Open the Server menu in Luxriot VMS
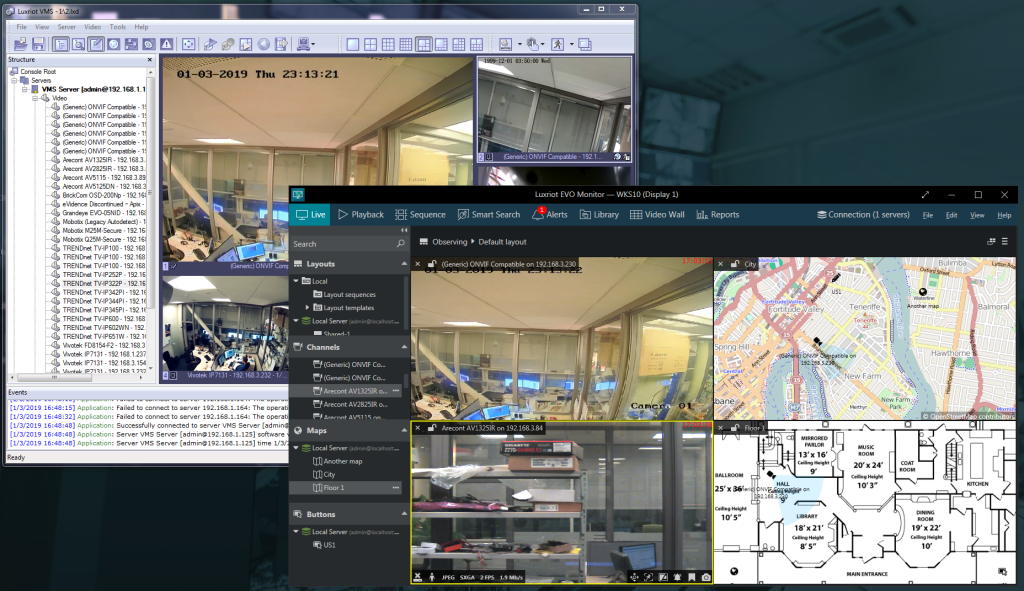1024x591 pixels. pos(67,27)
